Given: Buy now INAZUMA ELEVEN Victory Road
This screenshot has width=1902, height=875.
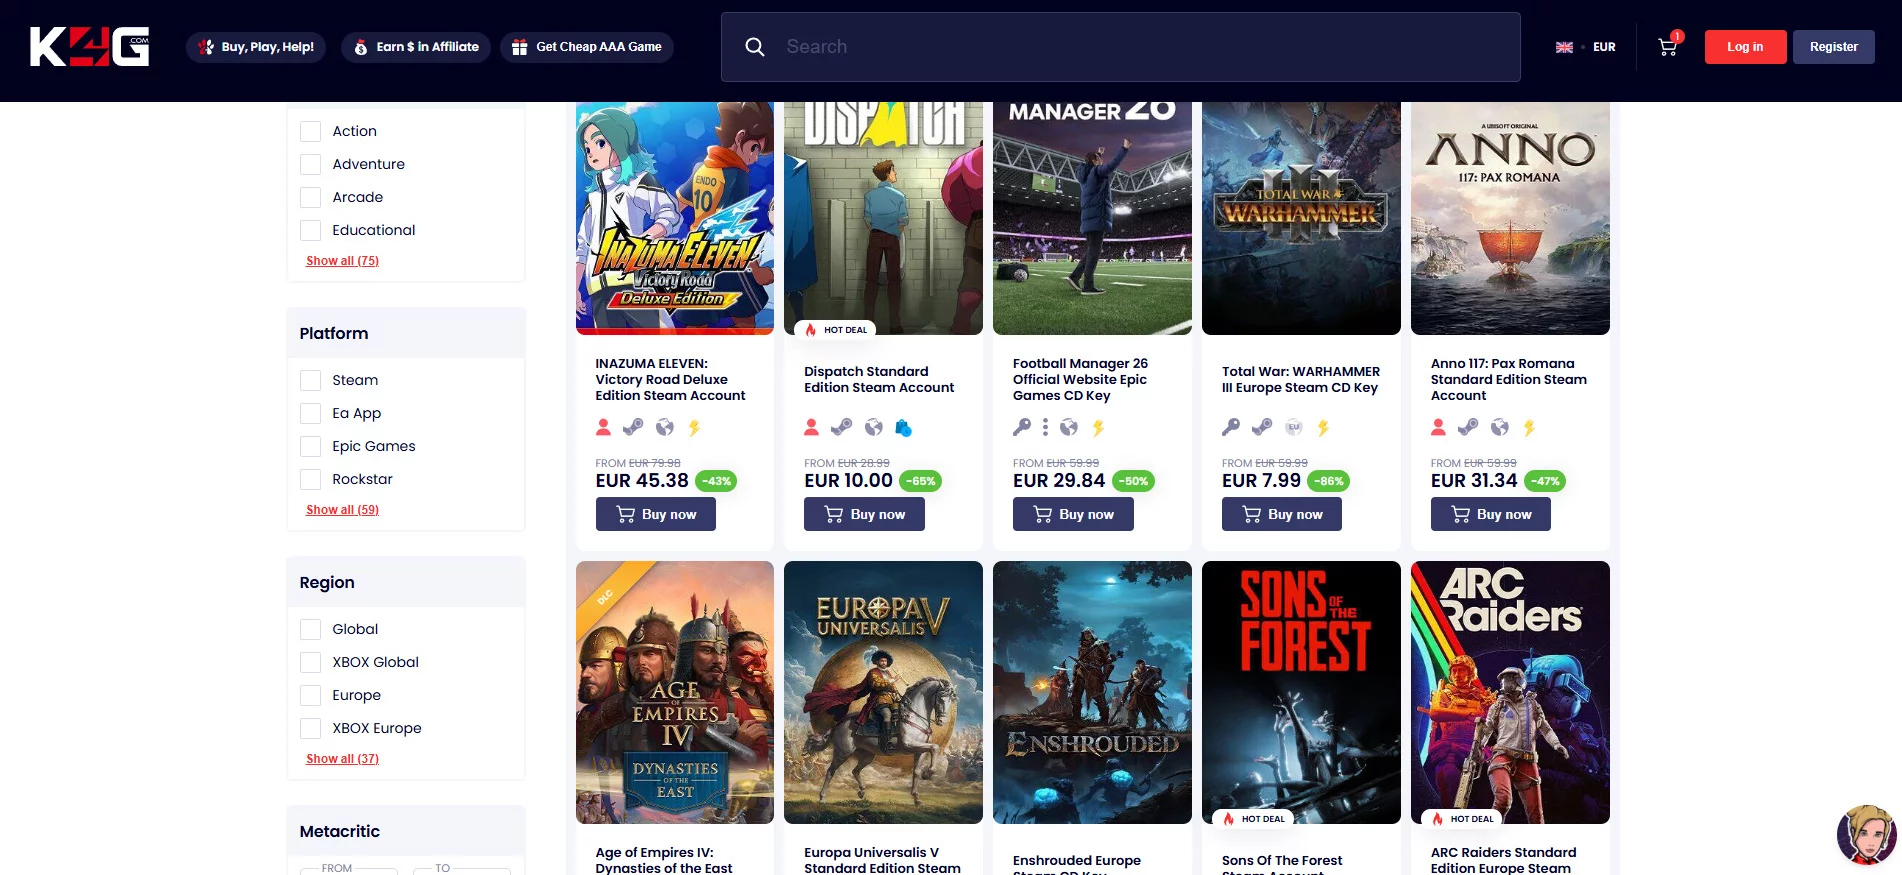Looking at the screenshot, I should 656,514.
